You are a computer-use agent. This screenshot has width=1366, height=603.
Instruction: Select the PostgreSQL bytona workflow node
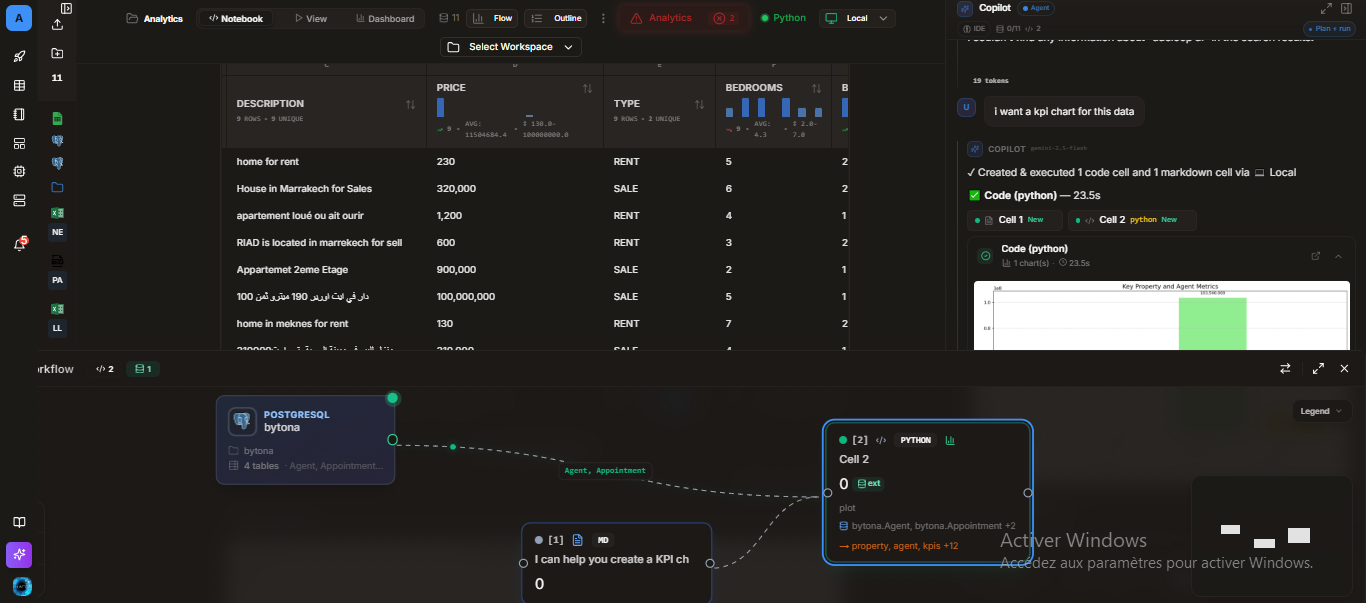click(306, 440)
